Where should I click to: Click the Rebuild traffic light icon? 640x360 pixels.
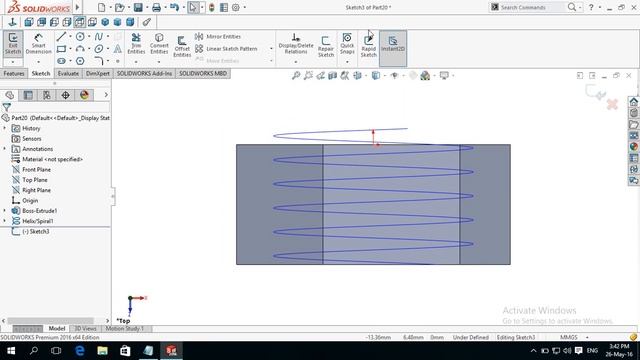coord(211,7)
